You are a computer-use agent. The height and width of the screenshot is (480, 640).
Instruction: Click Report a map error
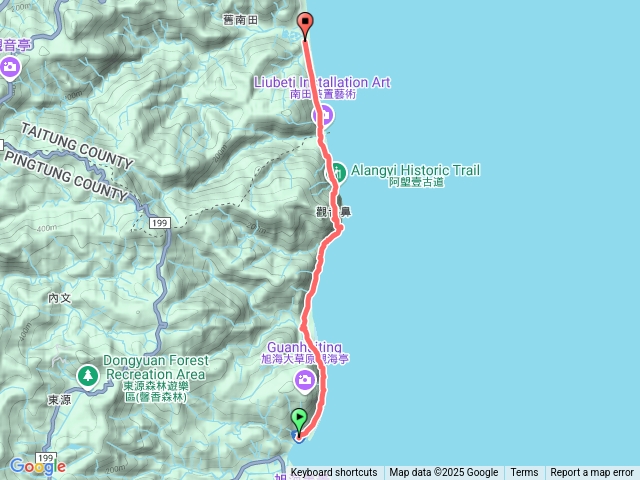[x=592, y=473]
